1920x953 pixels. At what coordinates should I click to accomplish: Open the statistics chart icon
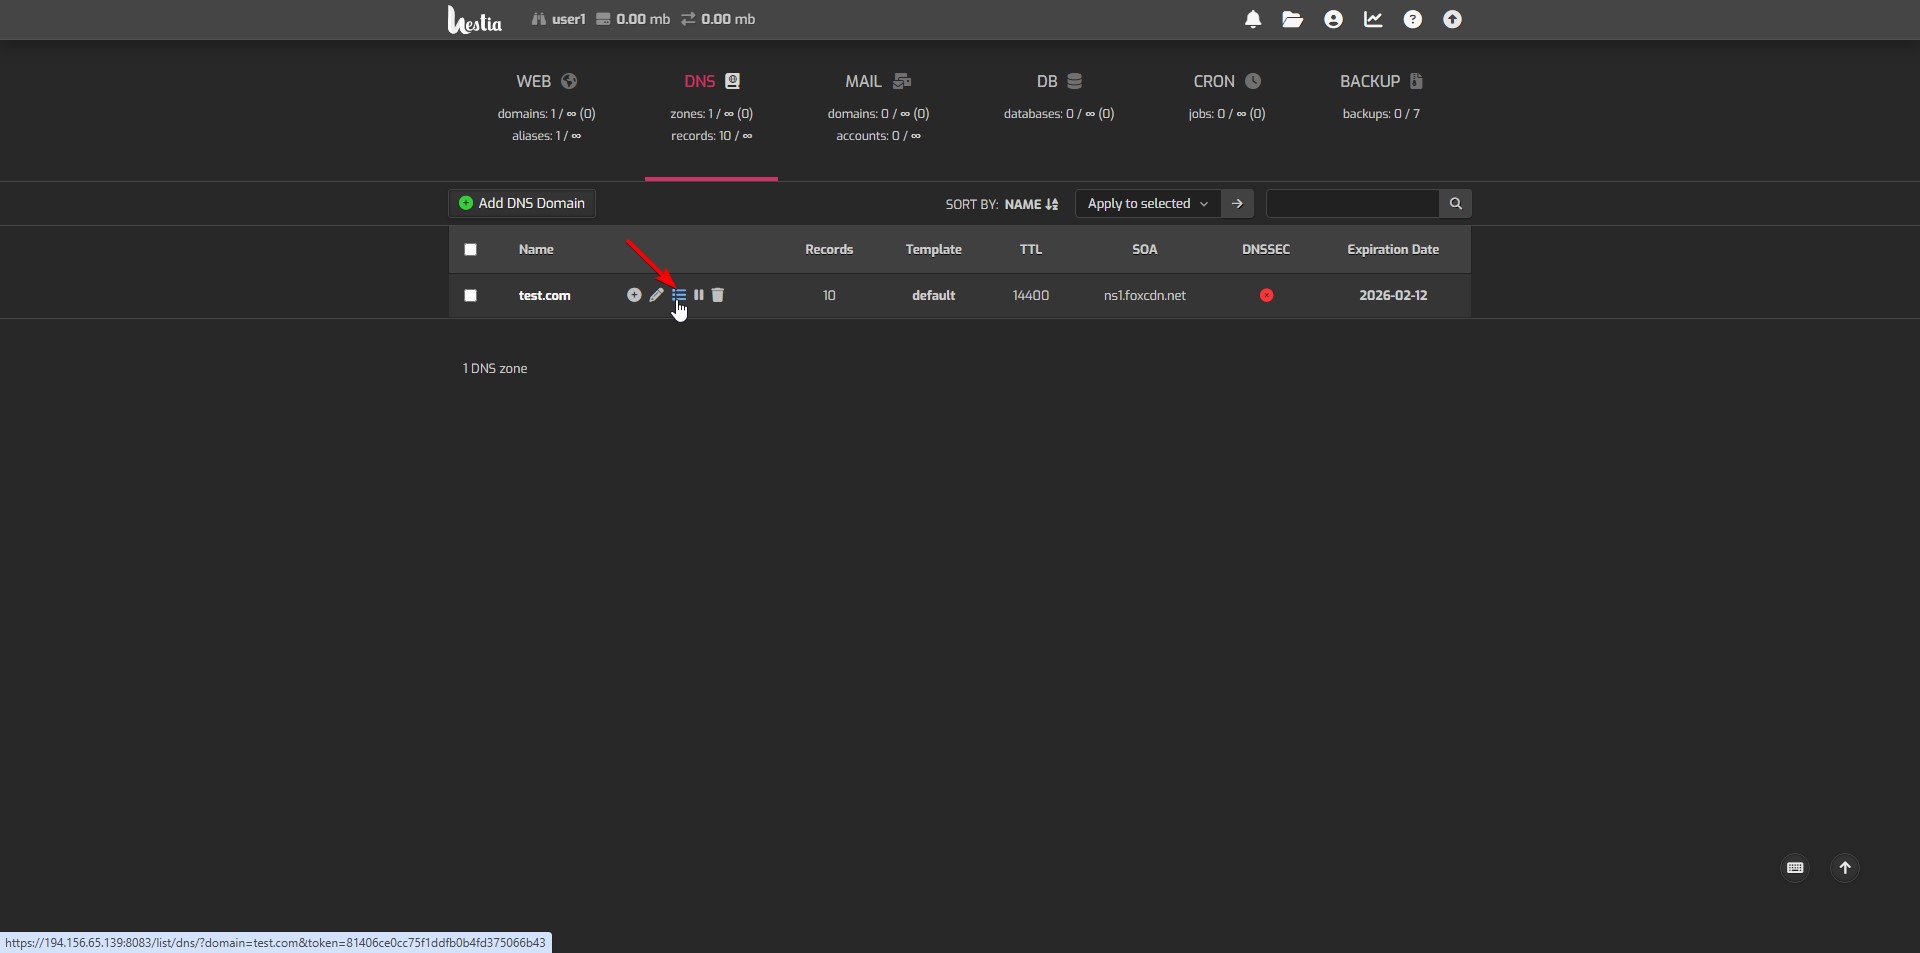pos(1373,20)
